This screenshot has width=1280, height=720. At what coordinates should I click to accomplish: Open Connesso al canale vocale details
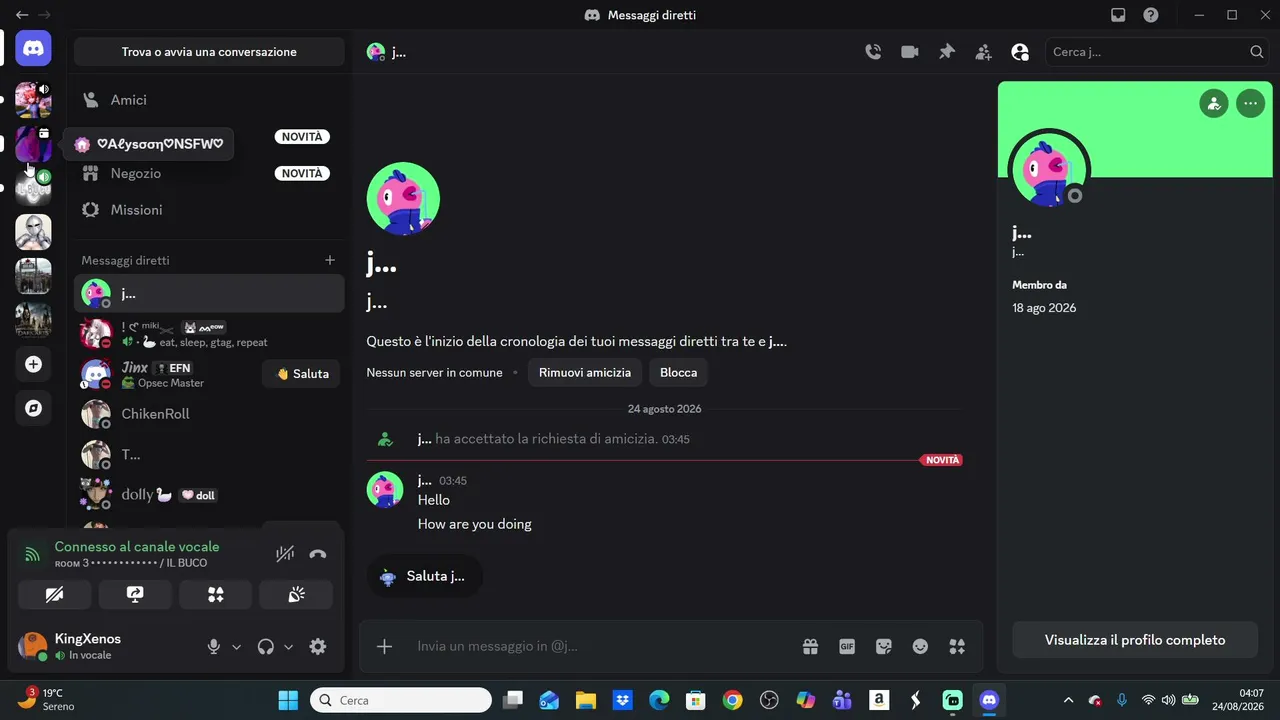click(x=137, y=547)
